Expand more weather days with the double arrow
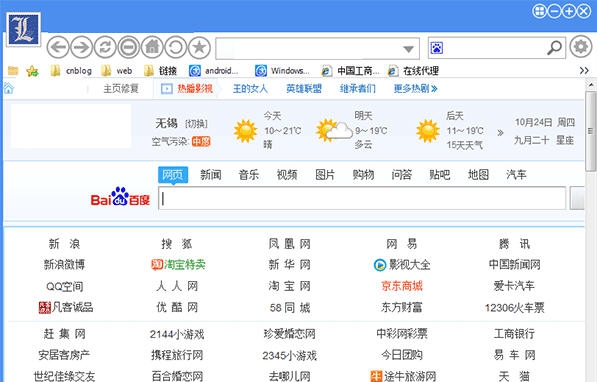The image size is (597, 382). click(x=500, y=133)
